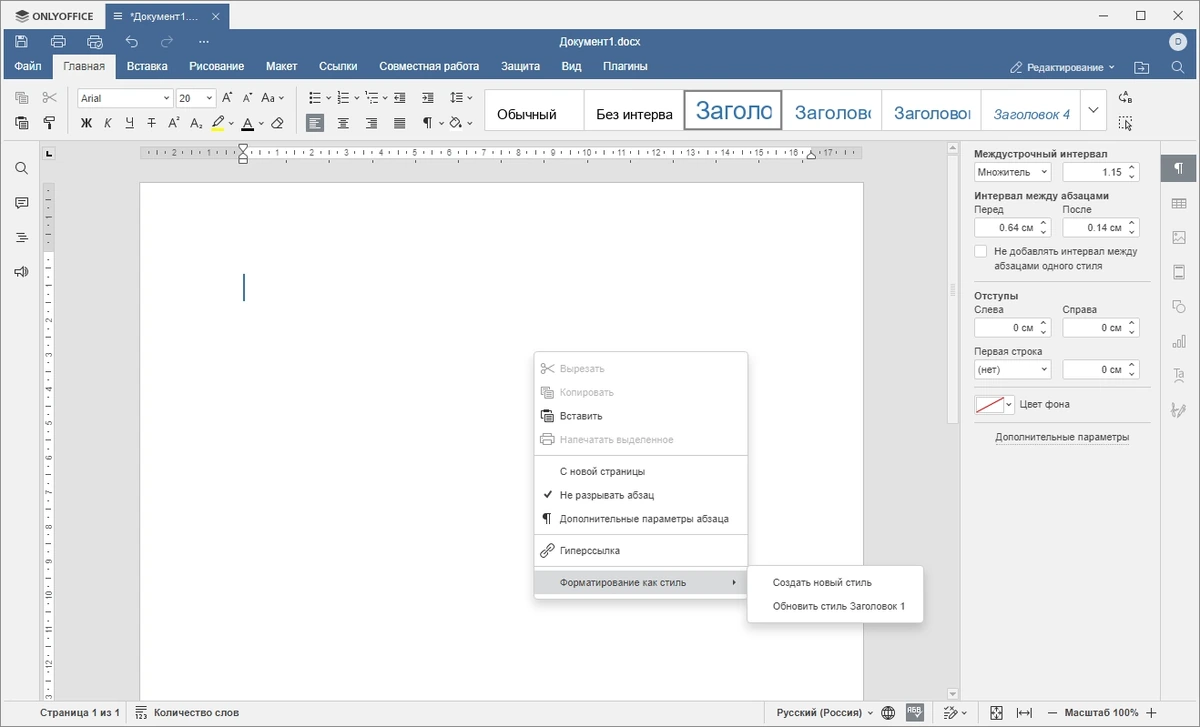The width and height of the screenshot is (1200, 727).
Task: Open image settings in right sidebar
Action: pos(1179,238)
